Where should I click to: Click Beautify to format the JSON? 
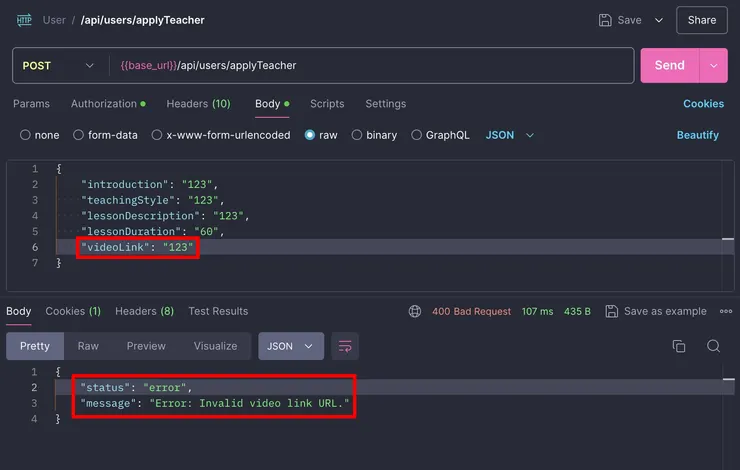(698, 135)
